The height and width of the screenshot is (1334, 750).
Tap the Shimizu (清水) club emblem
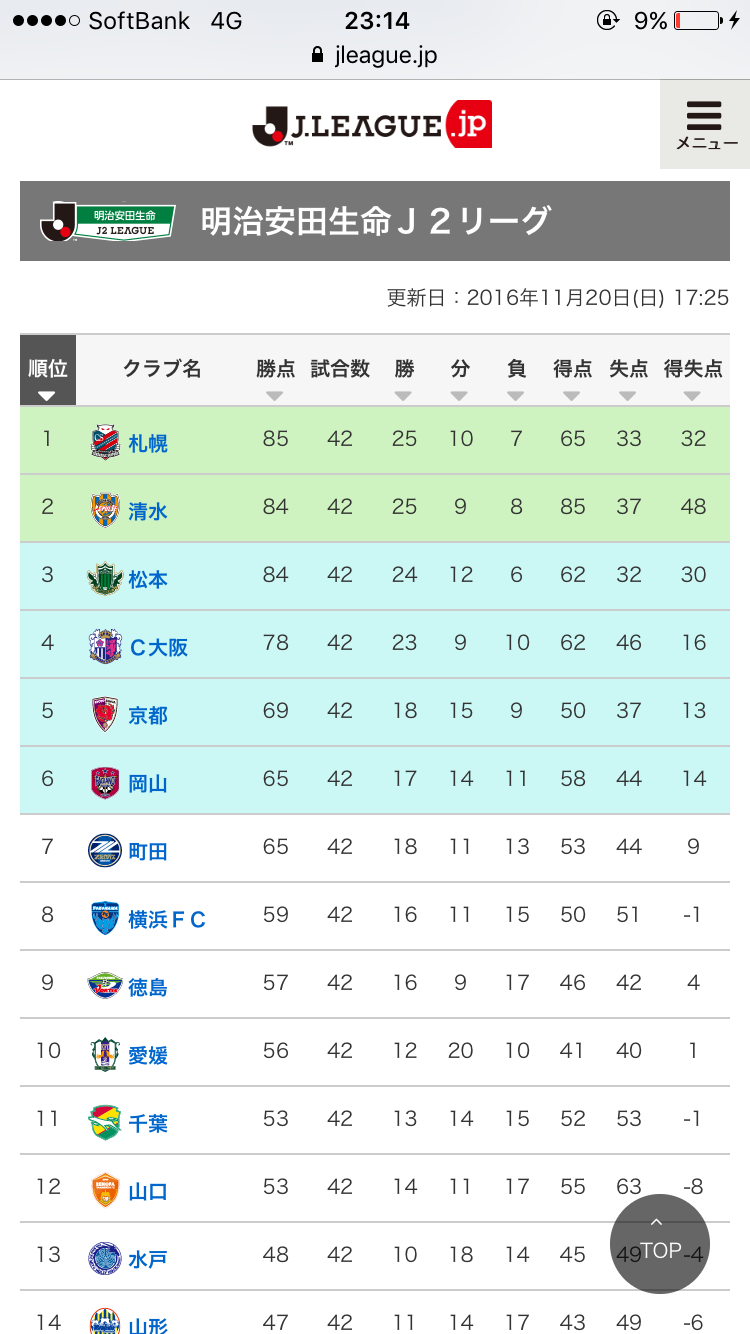click(104, 509)
